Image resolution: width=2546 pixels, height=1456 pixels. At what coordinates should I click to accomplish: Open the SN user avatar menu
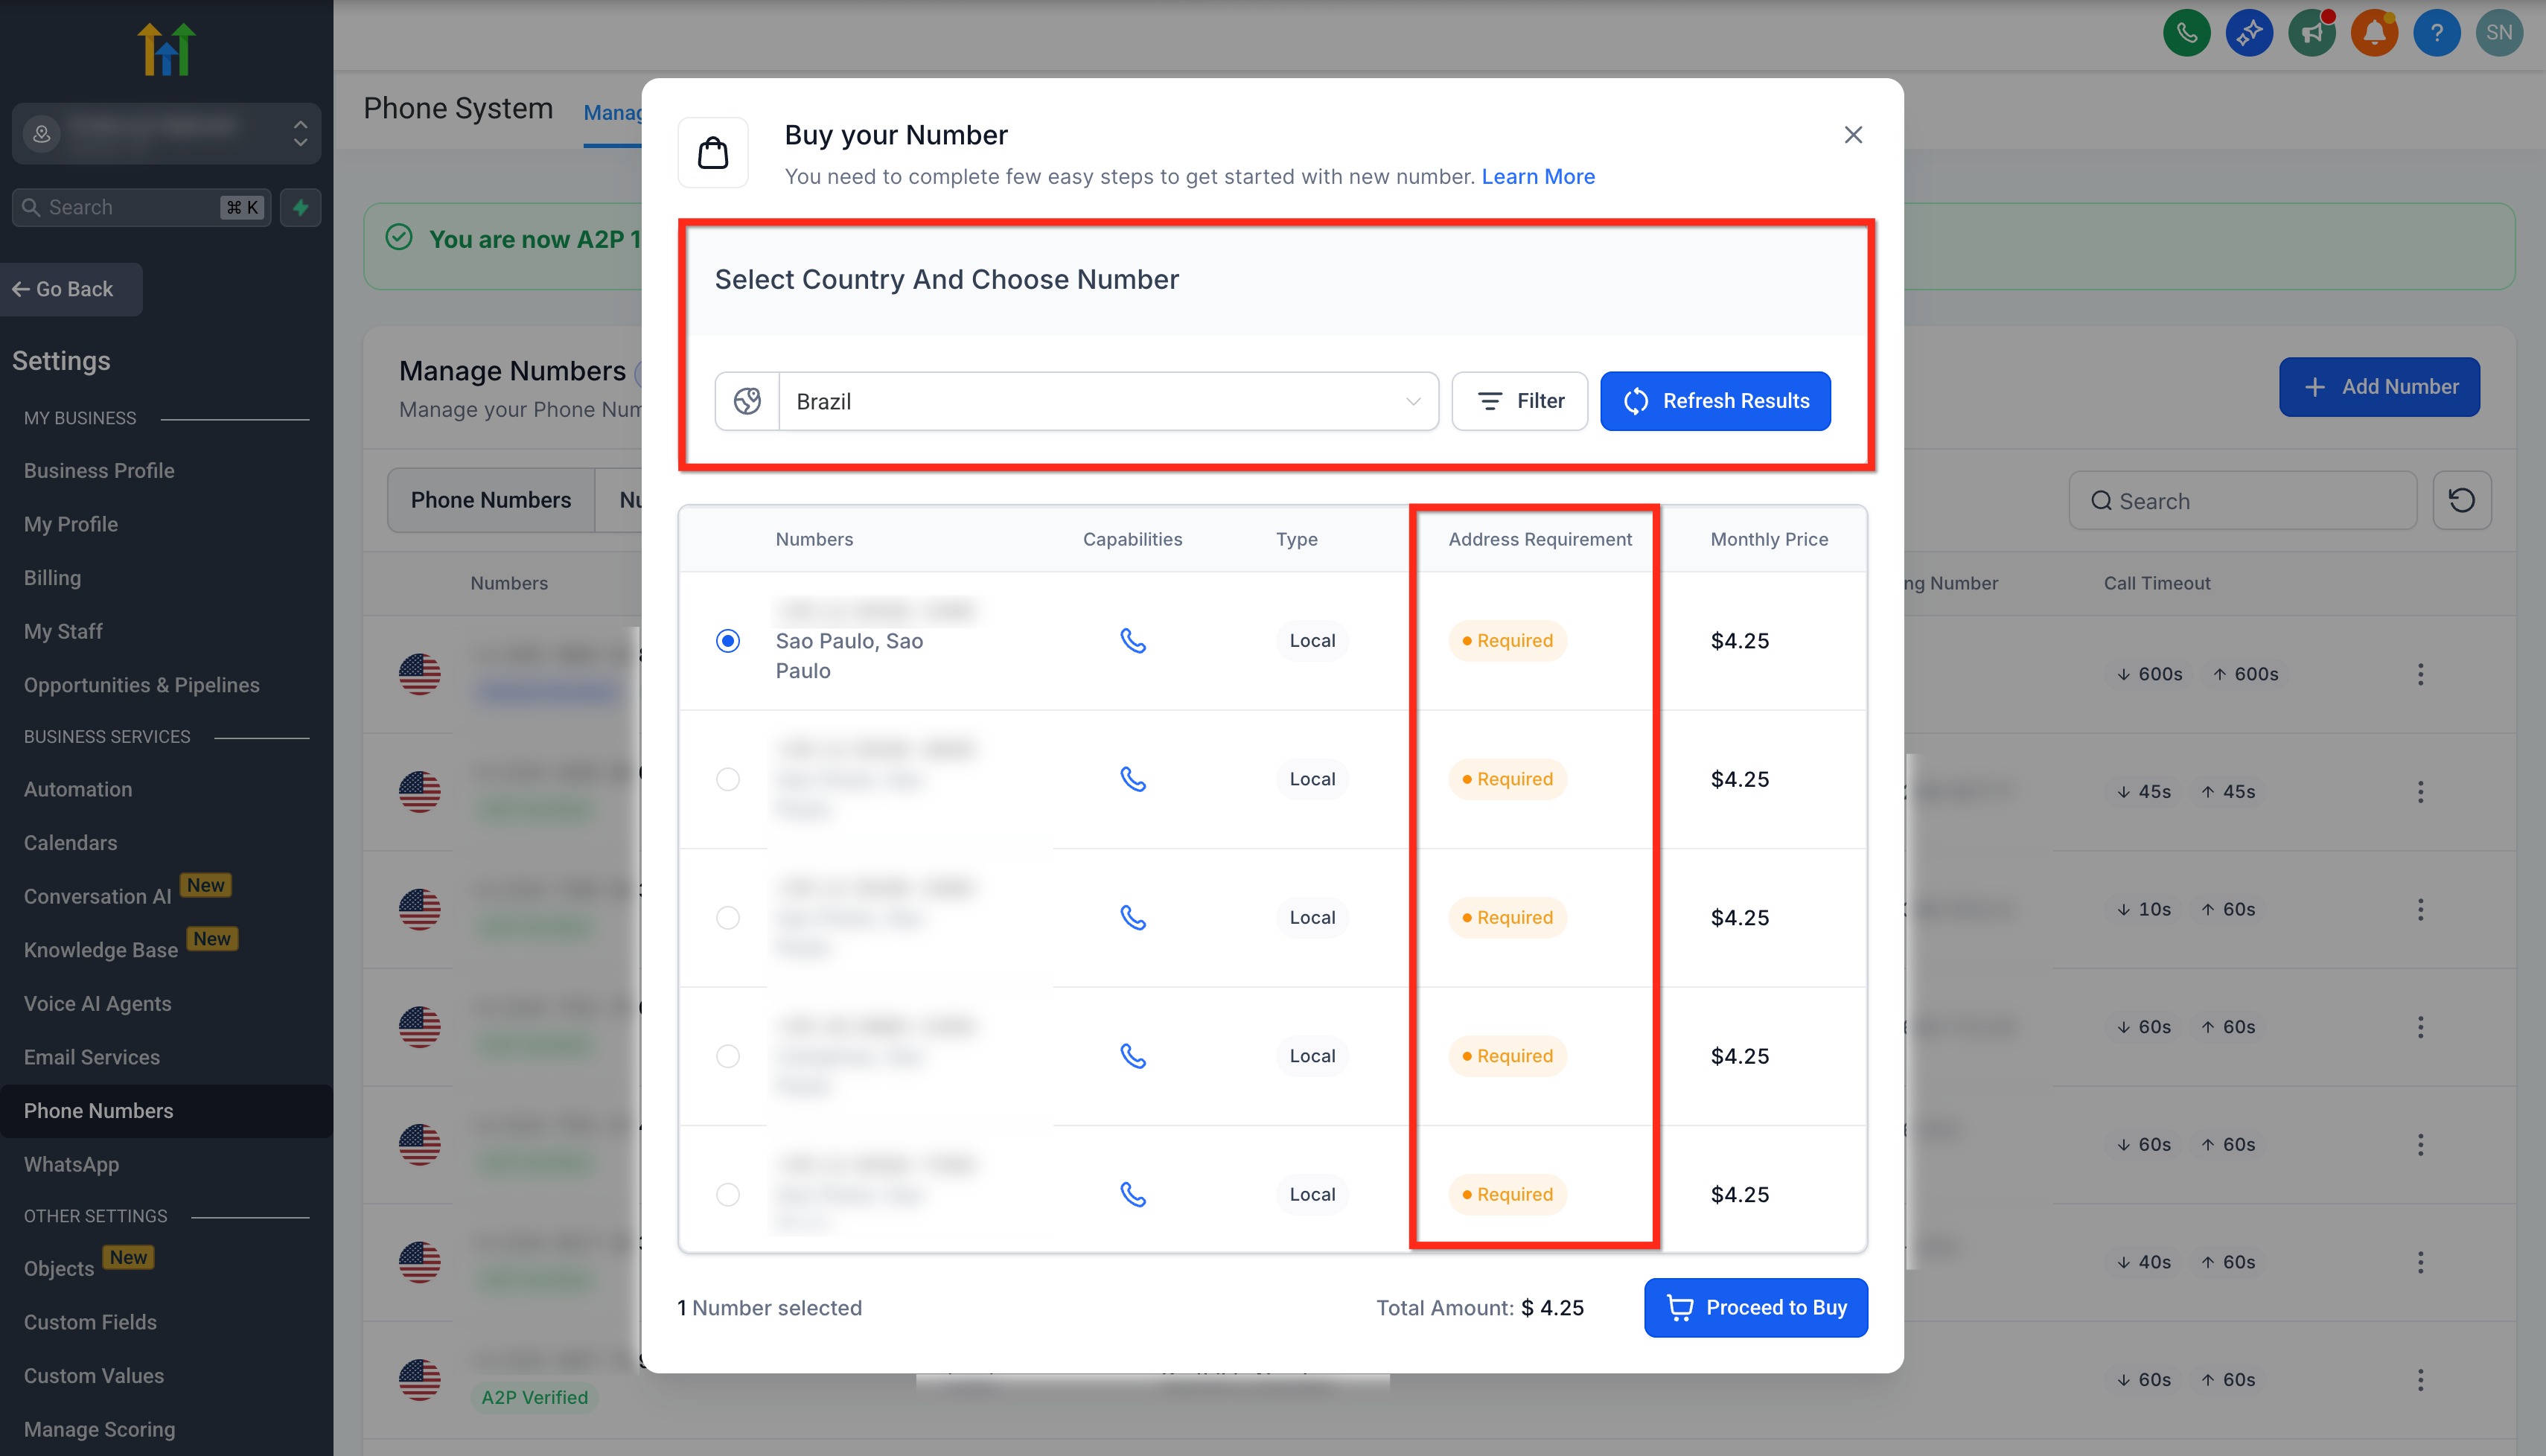[x=2499, y=33]
